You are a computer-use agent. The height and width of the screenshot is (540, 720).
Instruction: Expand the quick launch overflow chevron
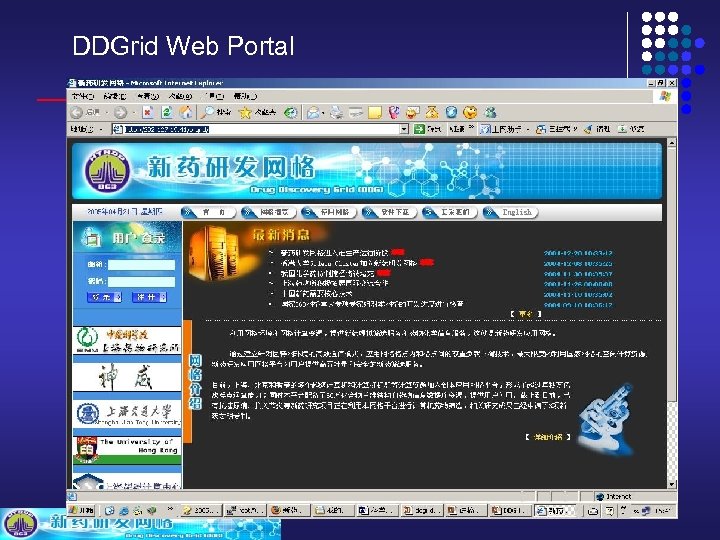(x=170, y=509)
